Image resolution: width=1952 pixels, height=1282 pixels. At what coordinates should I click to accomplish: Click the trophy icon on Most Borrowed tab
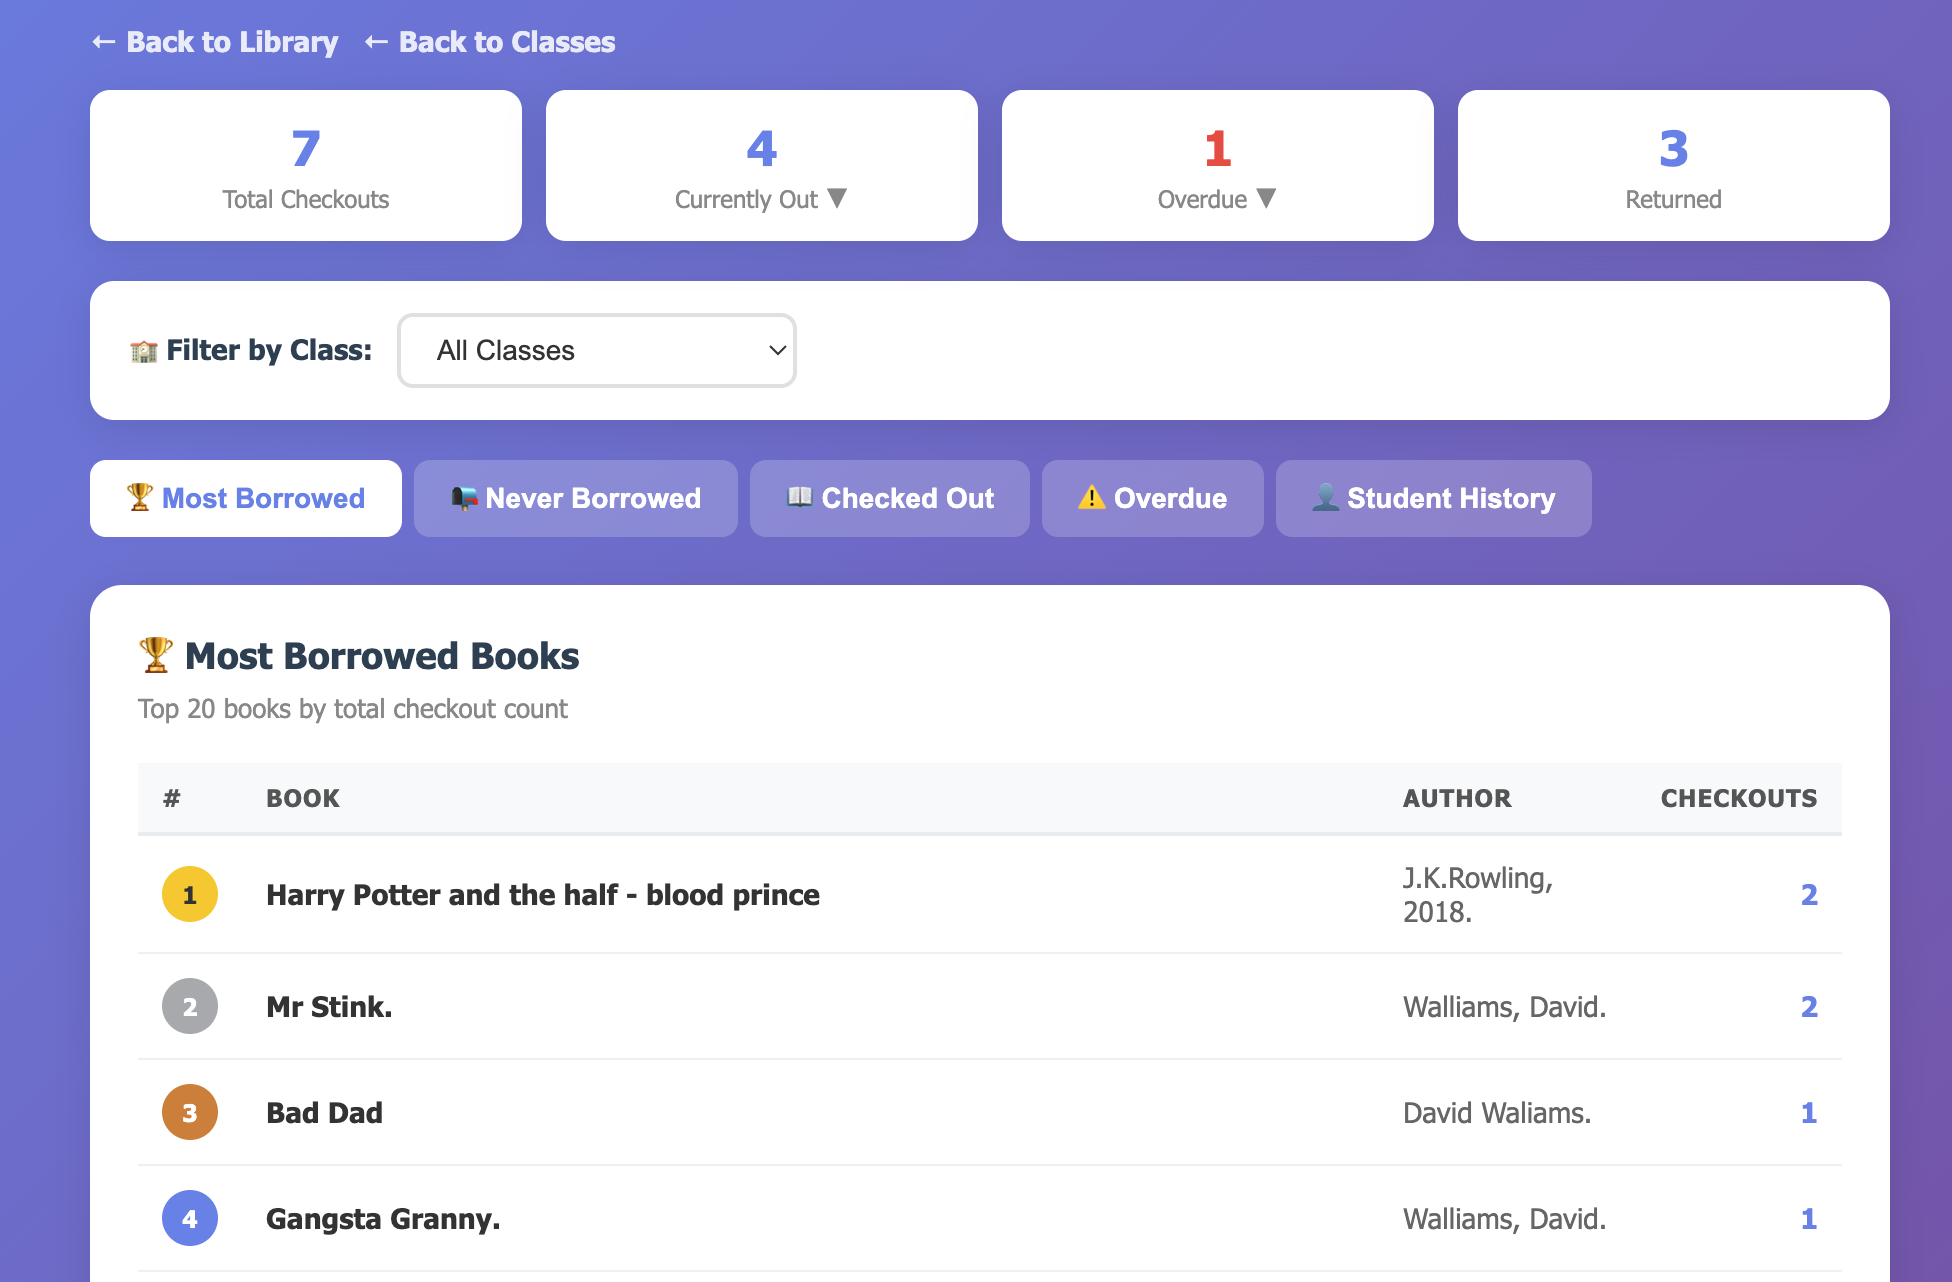139,497
